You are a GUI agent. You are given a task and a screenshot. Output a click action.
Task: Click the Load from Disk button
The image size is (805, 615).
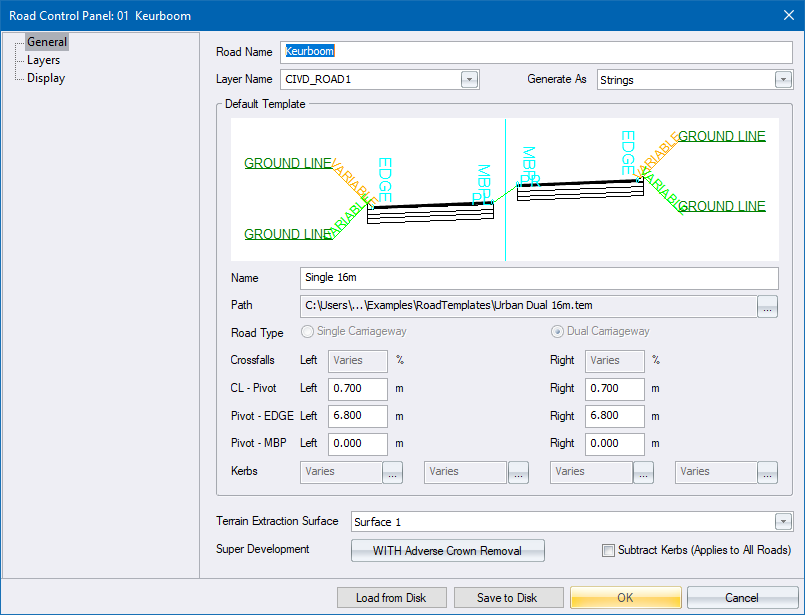coord(391,598)
